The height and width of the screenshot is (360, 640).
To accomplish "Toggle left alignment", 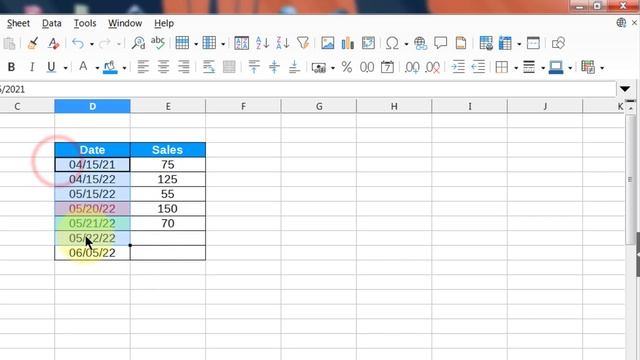I will point(143,67).
